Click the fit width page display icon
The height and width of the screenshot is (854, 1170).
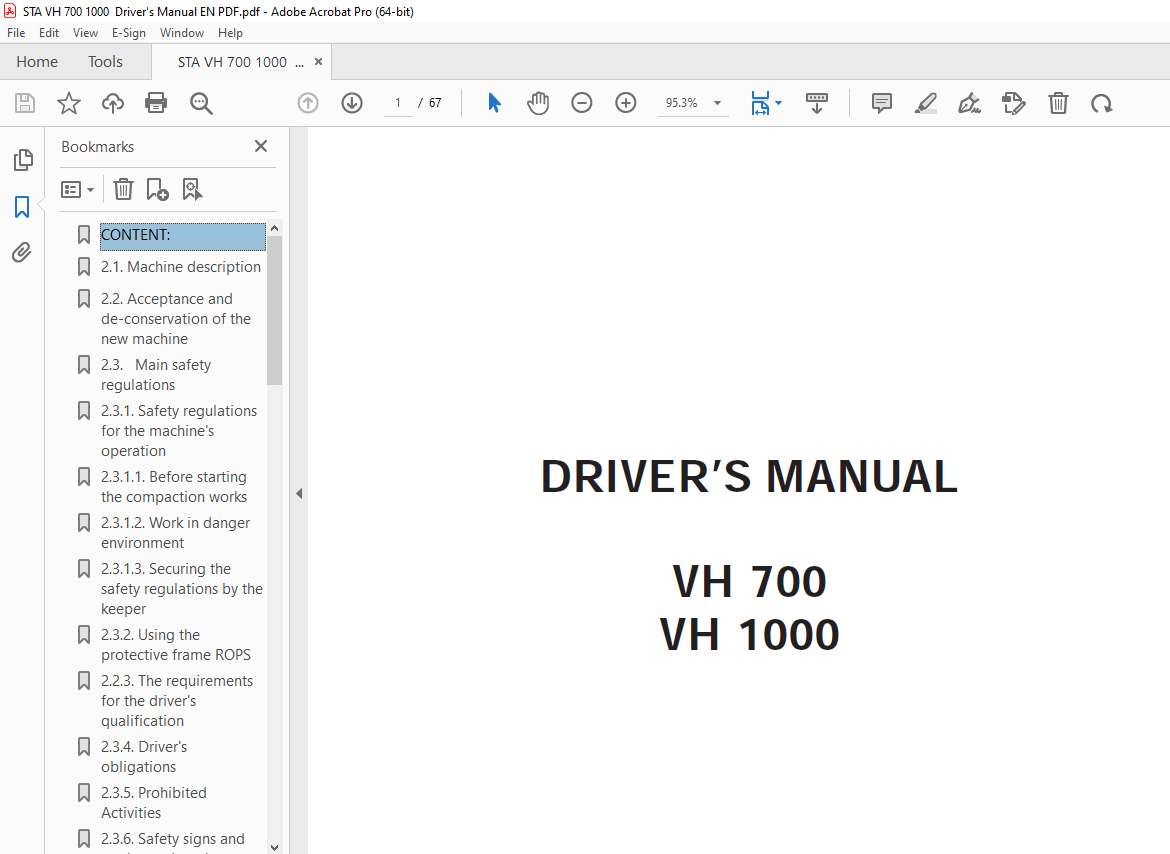pyautogui.click(x=760, y=103)
